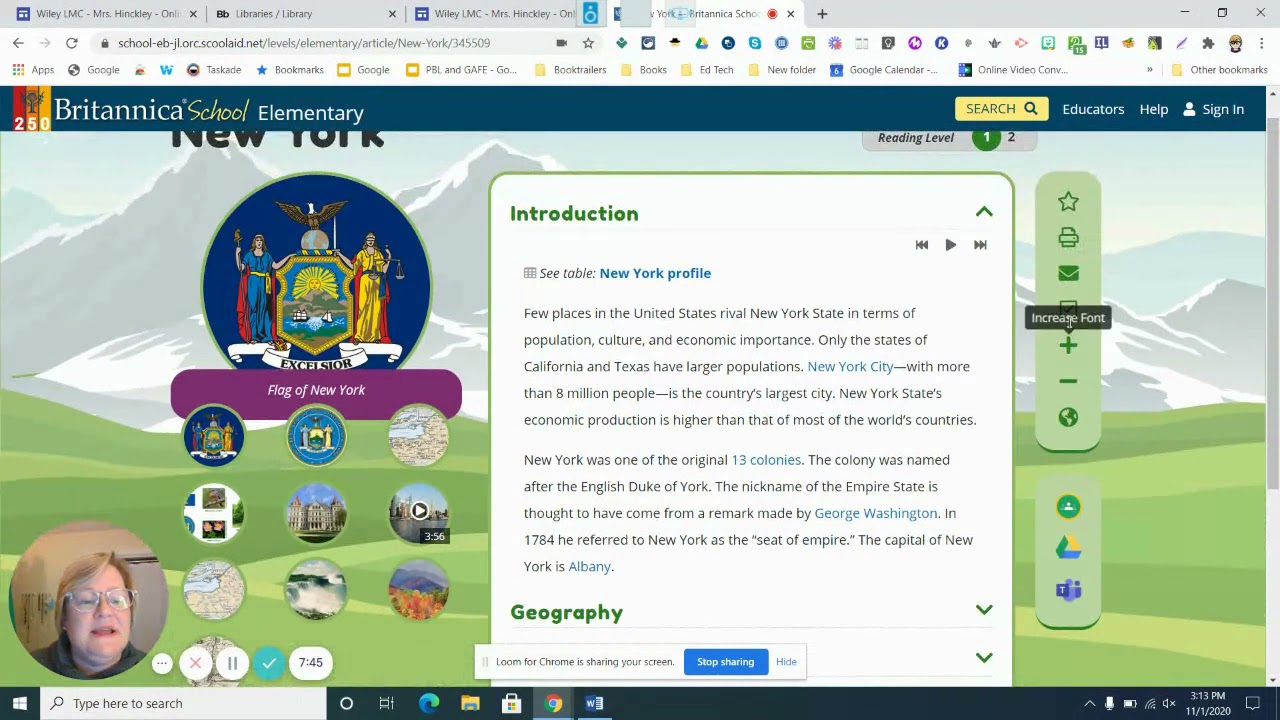Bookmark this page with star

(588, 43)
